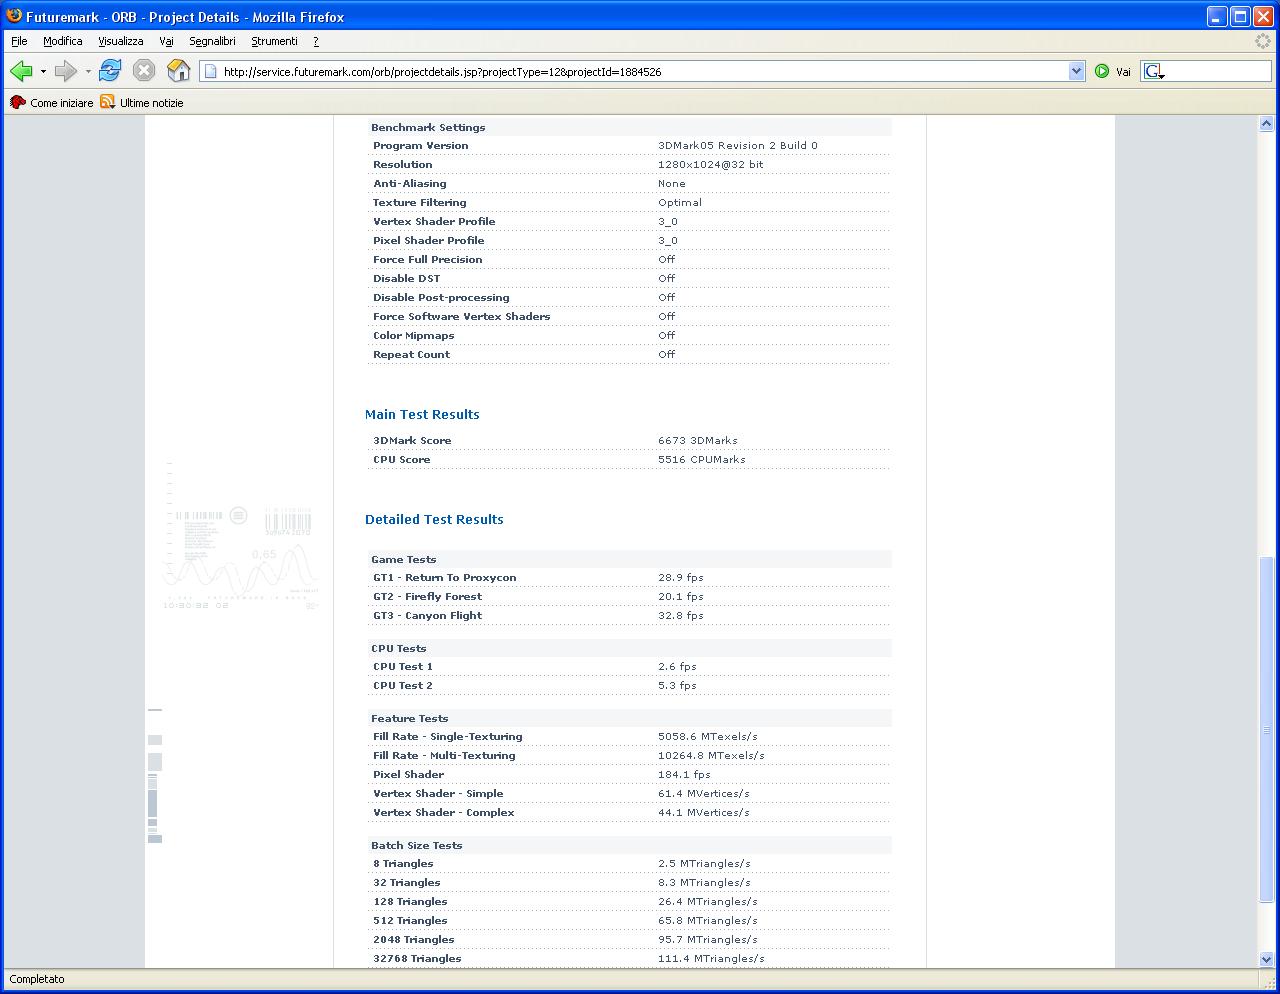1280x994 pixels.
Task: Open the Modifica menu
Action: pos(62,41)
